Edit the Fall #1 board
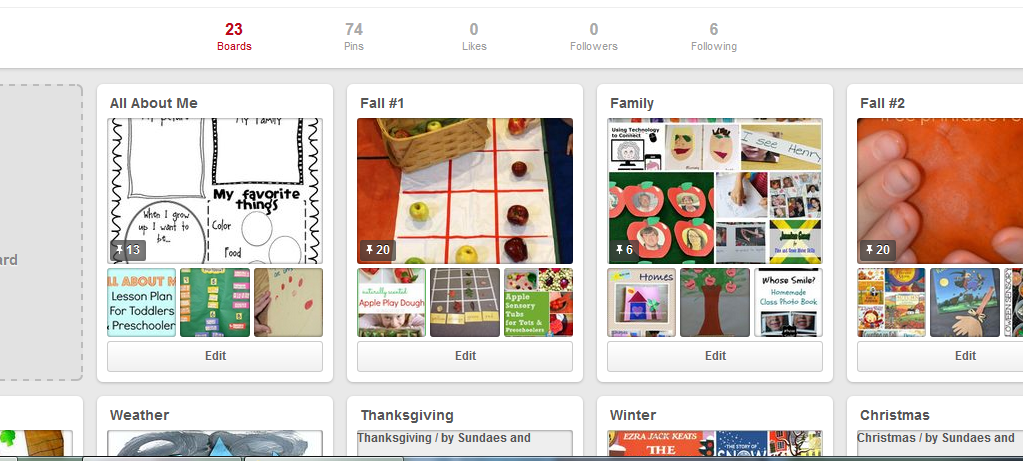Screen dimensions: 1023x461 pyautogui.click(x=465, y=356)
